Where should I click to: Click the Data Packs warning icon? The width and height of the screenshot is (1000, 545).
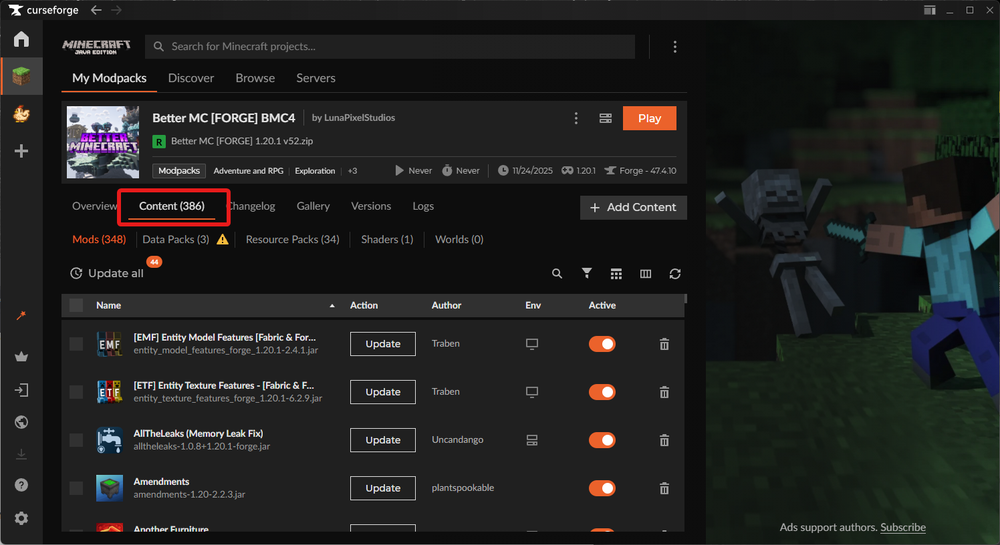pyautogui.click(x=223, y=240)
